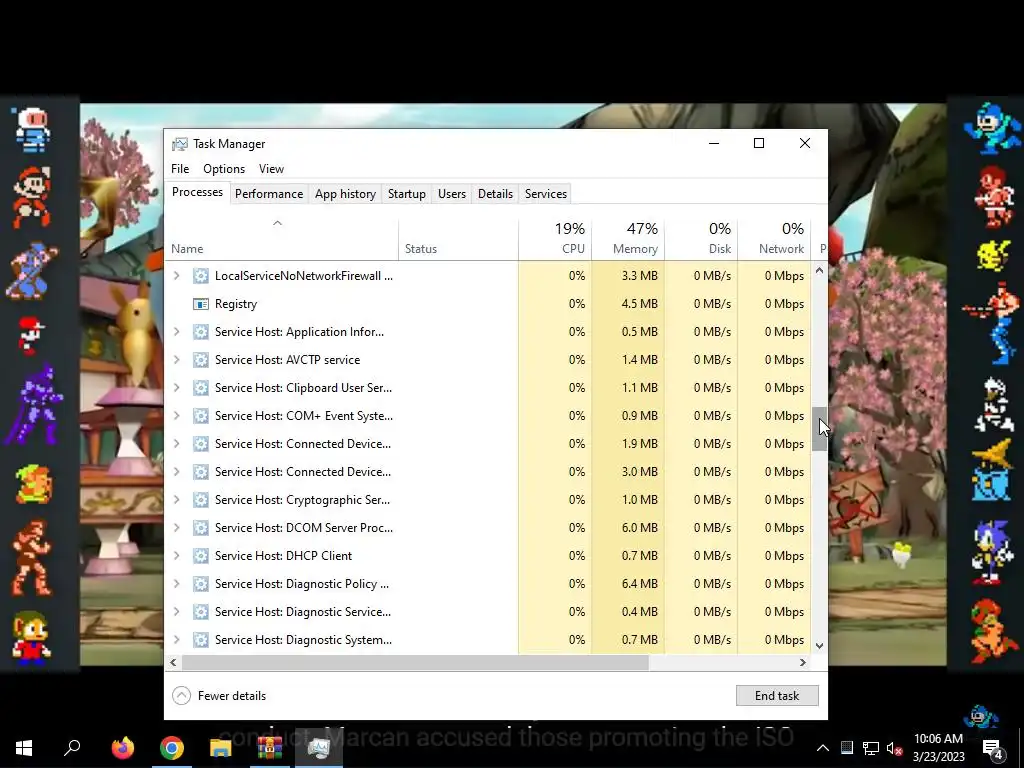The width and height of the screenshot is (1024, 768).
Task: Open the View menu
Action: 271,169
